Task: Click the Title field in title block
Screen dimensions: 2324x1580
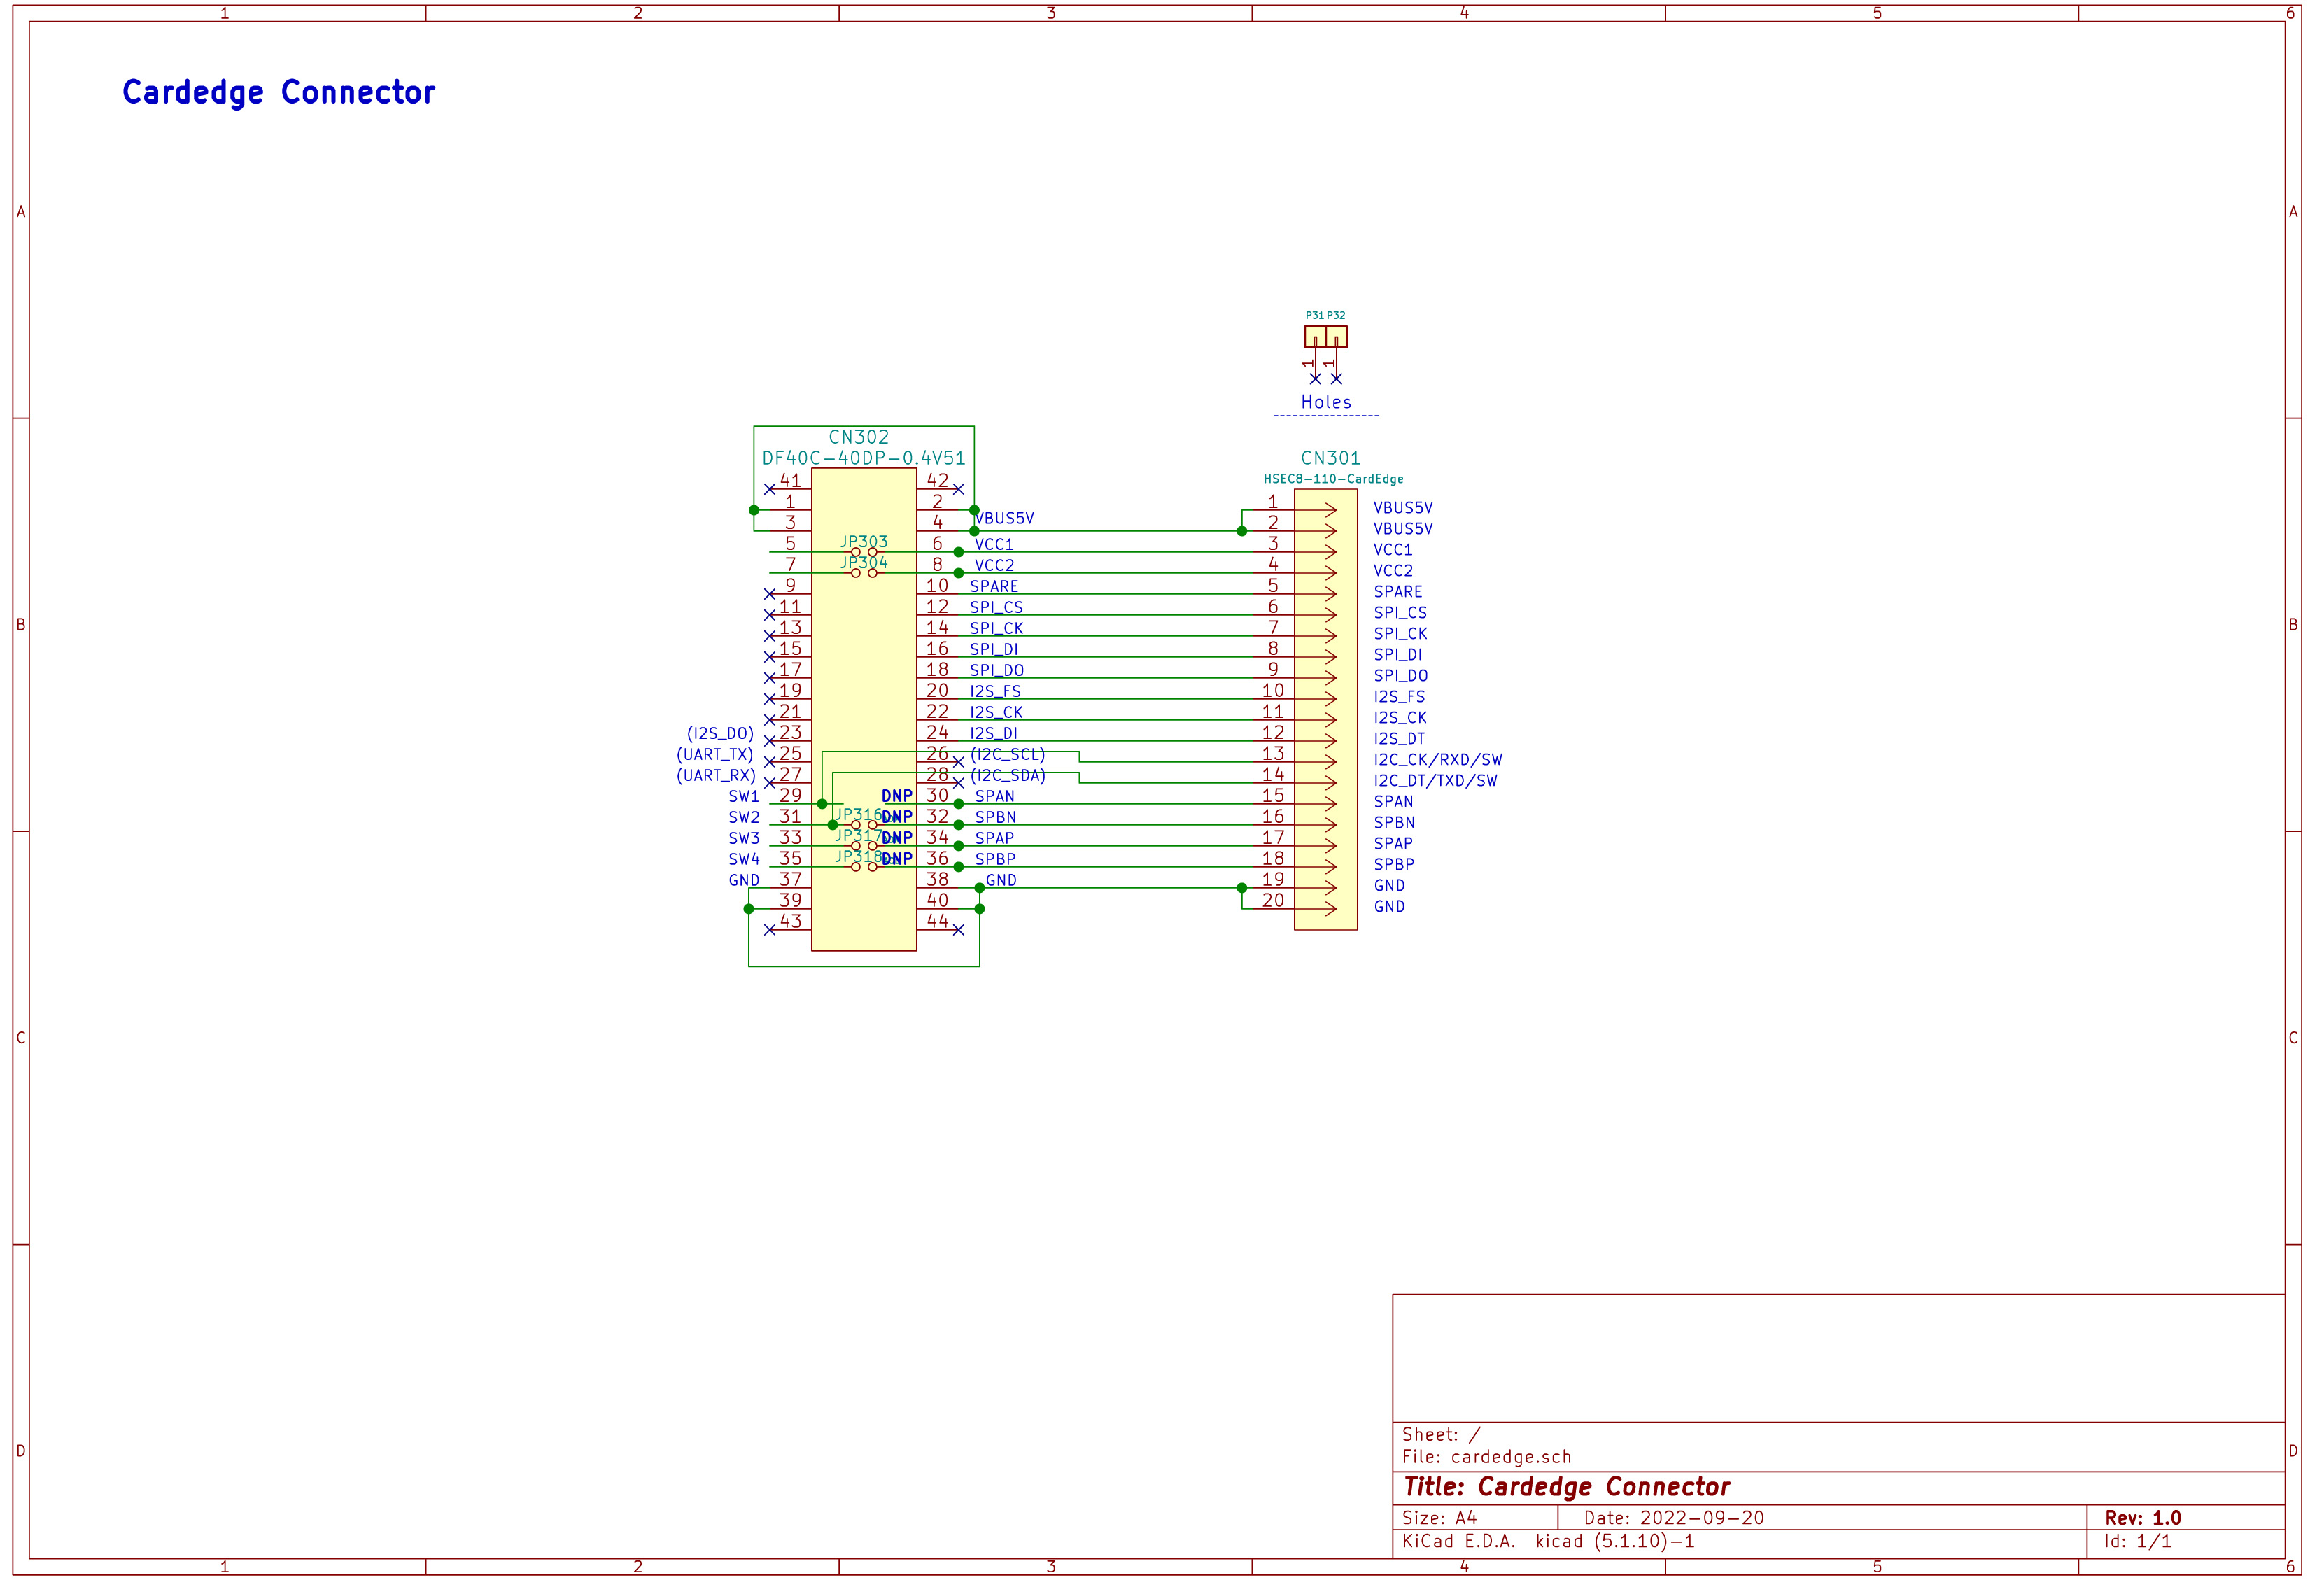Action: tap(1566, 1487)
